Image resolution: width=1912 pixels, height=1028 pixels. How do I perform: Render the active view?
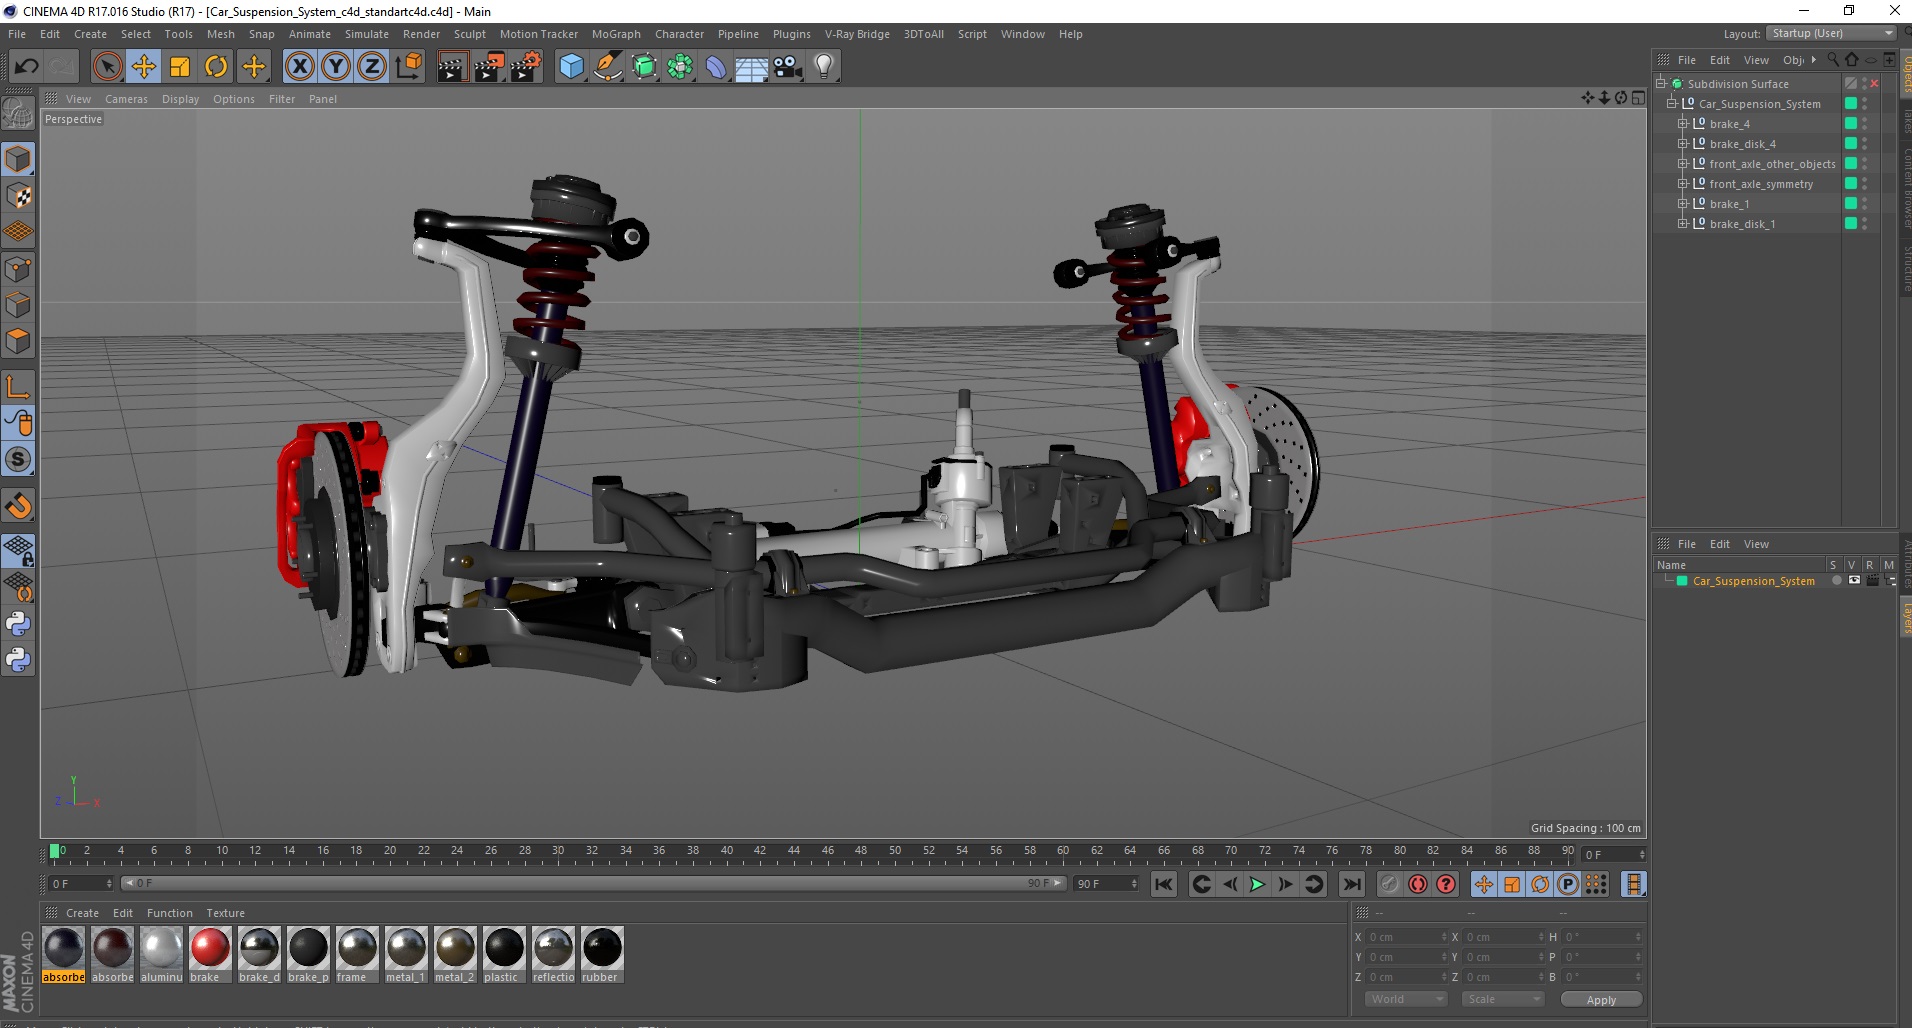coord(452,67)
